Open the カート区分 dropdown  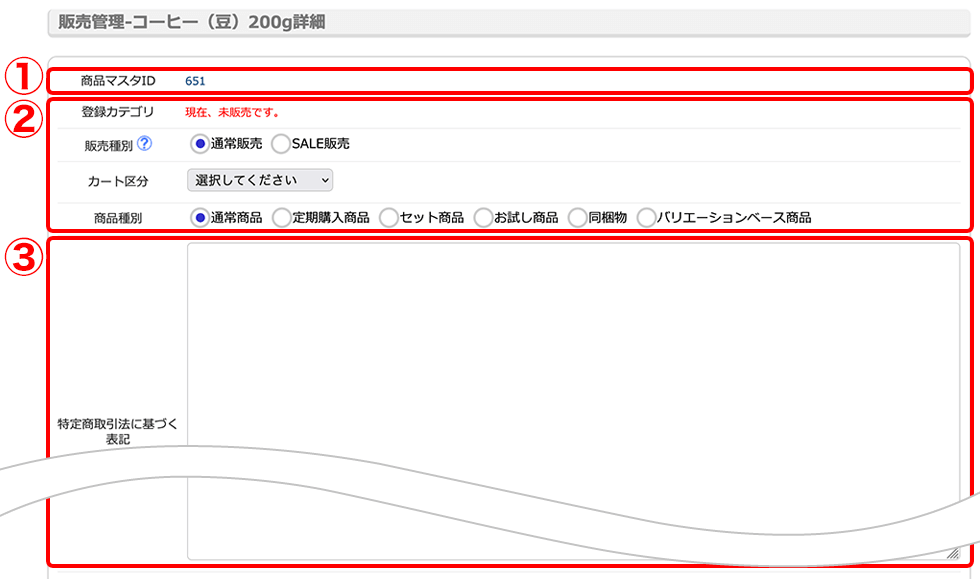[x=260, y=180]
